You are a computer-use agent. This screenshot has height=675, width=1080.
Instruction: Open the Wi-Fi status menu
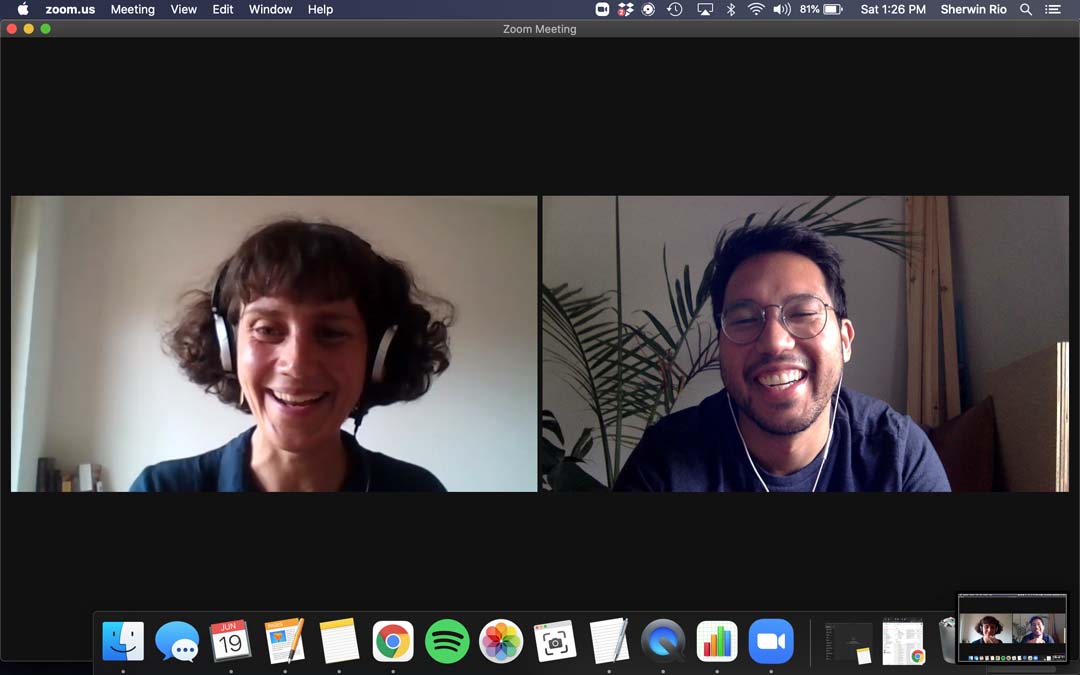pyautogui.click(x=756, y=9)
